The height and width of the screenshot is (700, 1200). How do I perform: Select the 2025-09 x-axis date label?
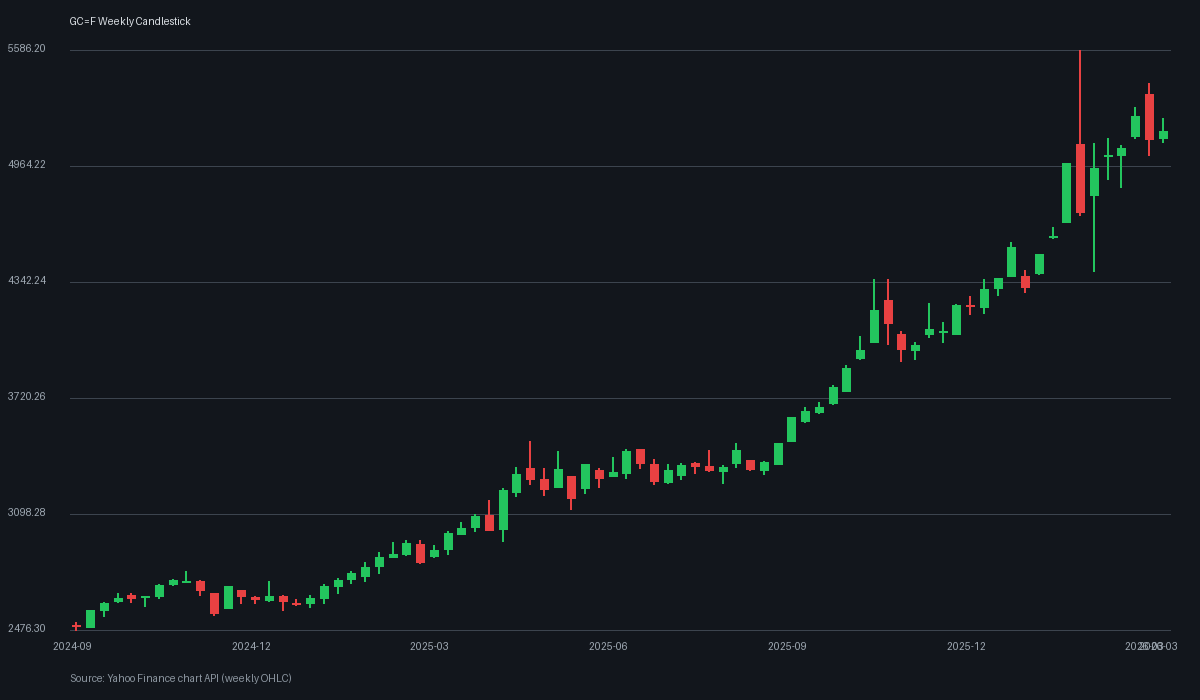click(787, 647)
